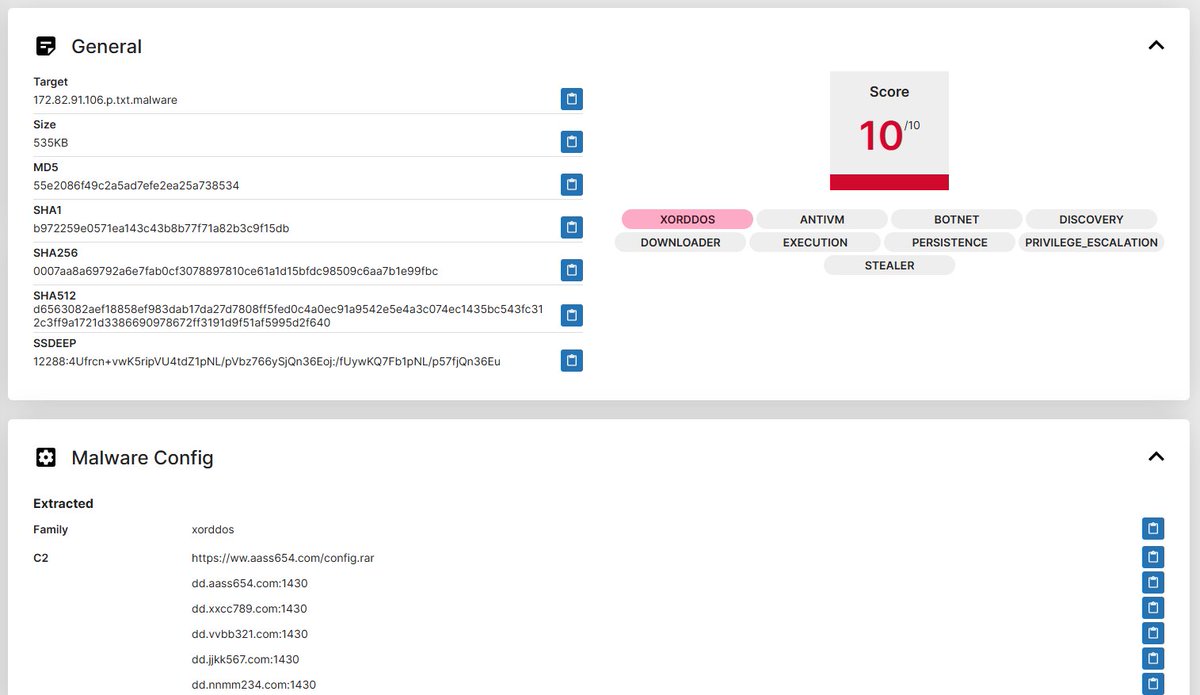Click the General section note icon

[x=45, y=46]
